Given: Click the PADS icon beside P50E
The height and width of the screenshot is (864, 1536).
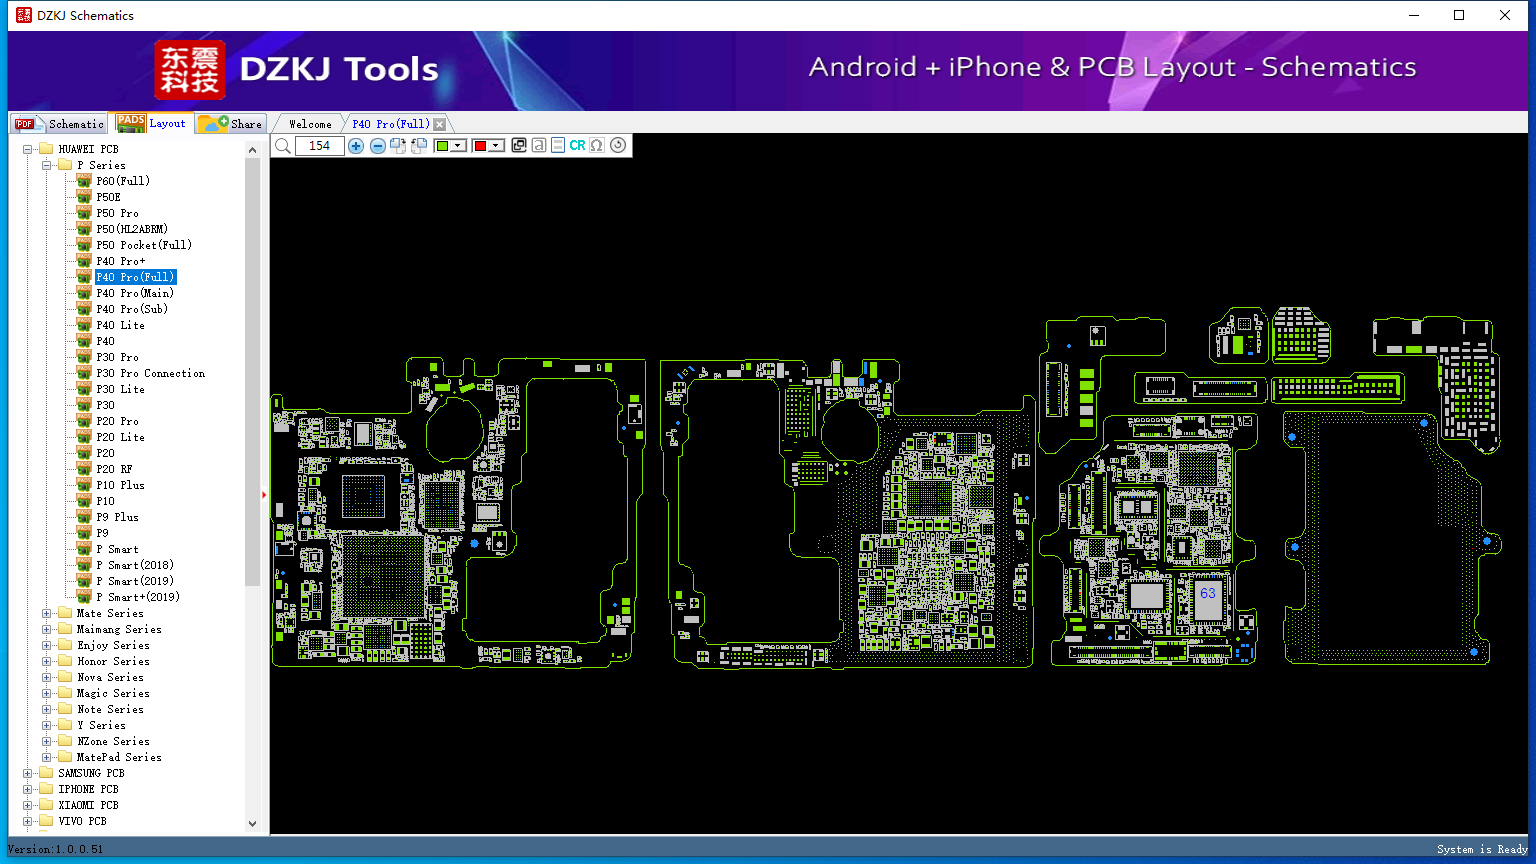Looking at the screenshot, I should point(84,197).
